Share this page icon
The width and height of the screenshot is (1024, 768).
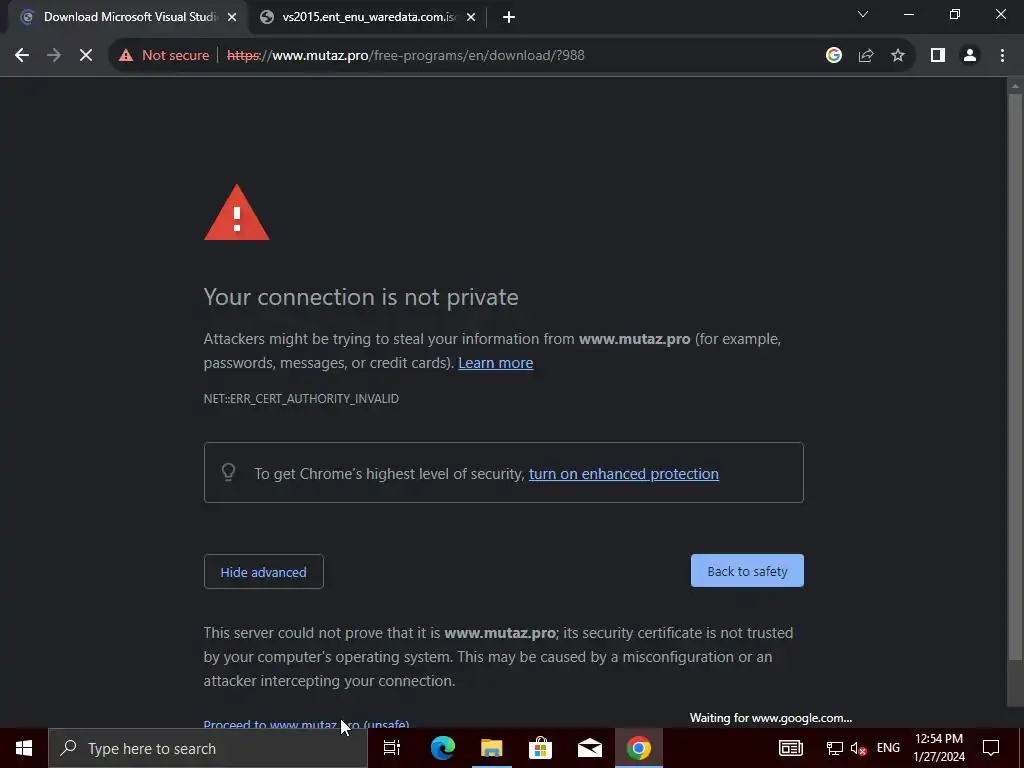pyautogui.click(x=866, y=56)
